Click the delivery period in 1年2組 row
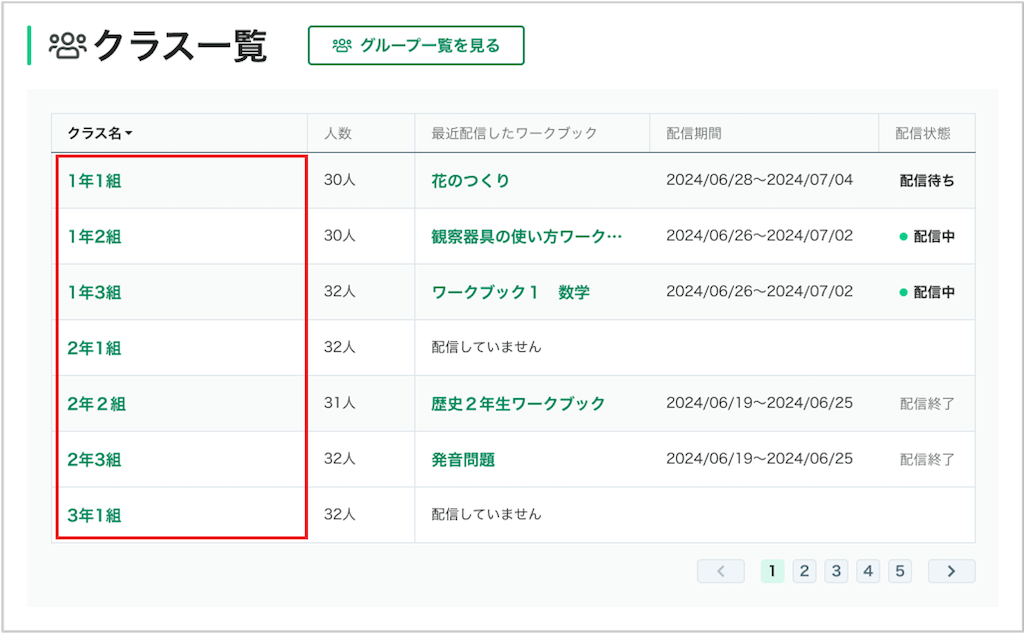This screenshot has width=1024, height=633. pyautogui.click(x=760, y=235)
